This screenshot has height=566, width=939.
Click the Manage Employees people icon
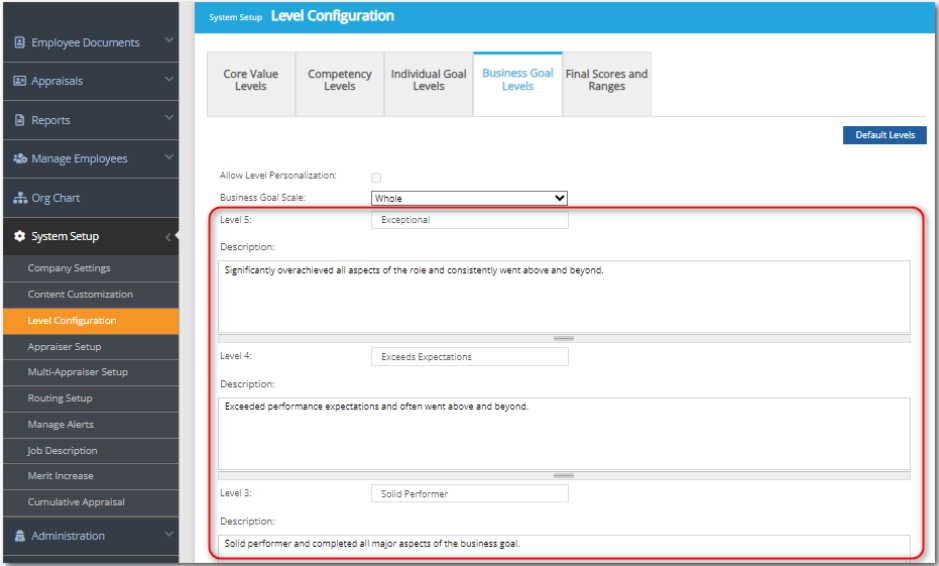[20, 159]
